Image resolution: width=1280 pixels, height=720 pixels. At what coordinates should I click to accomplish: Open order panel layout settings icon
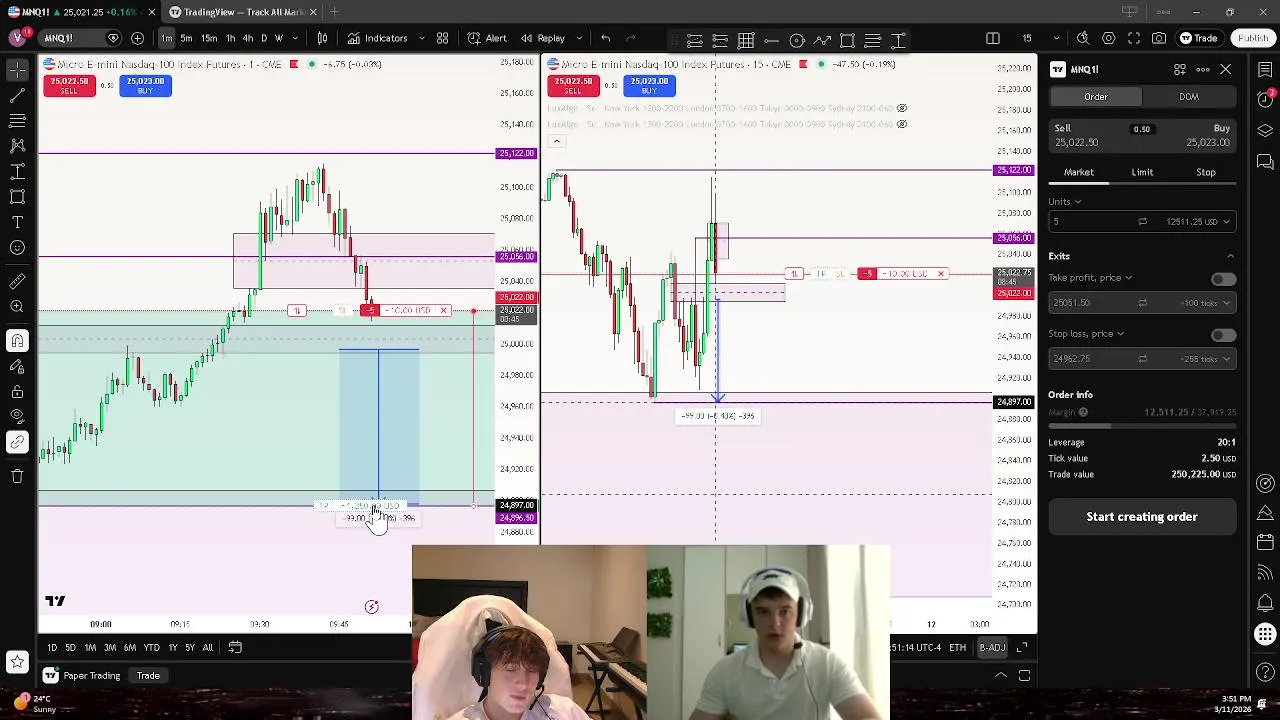coord(1180,69)
